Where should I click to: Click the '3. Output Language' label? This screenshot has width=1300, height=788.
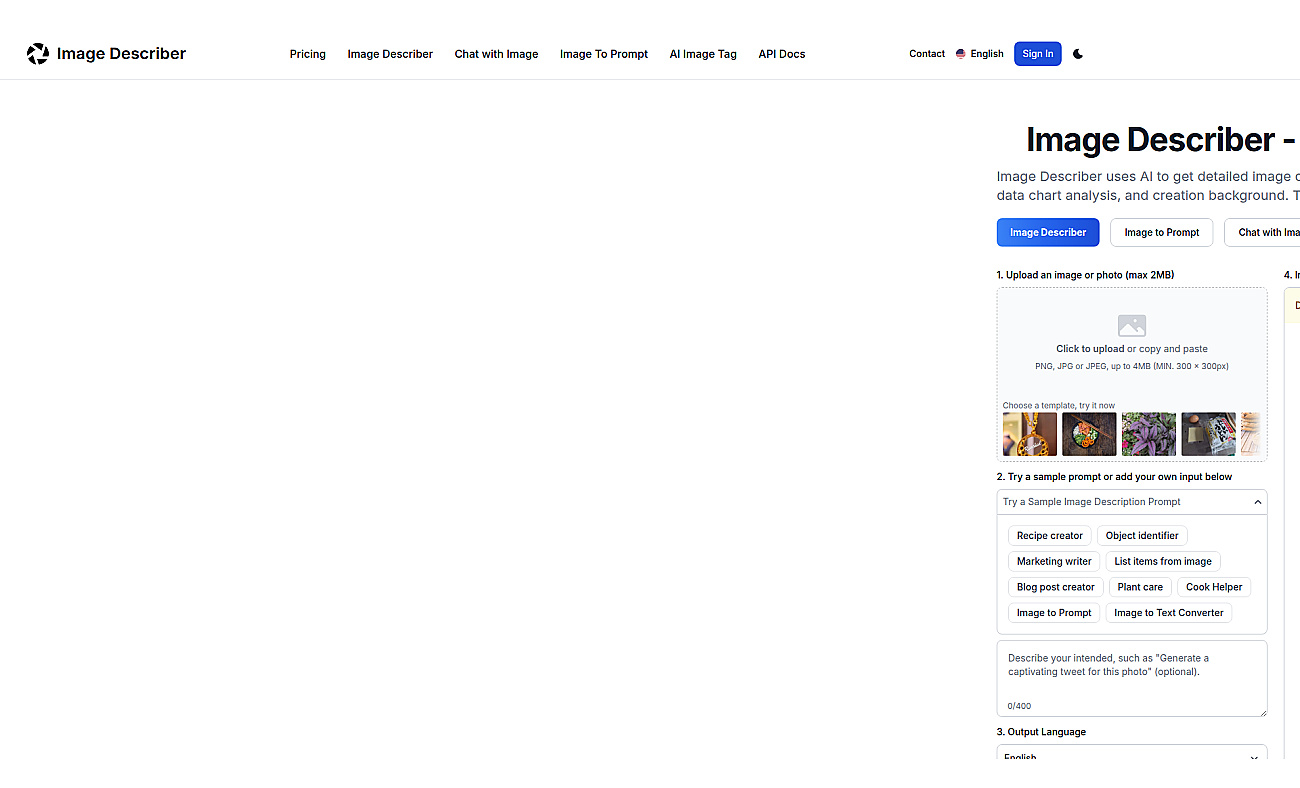pyautogui.click(x=1041, y=732)
